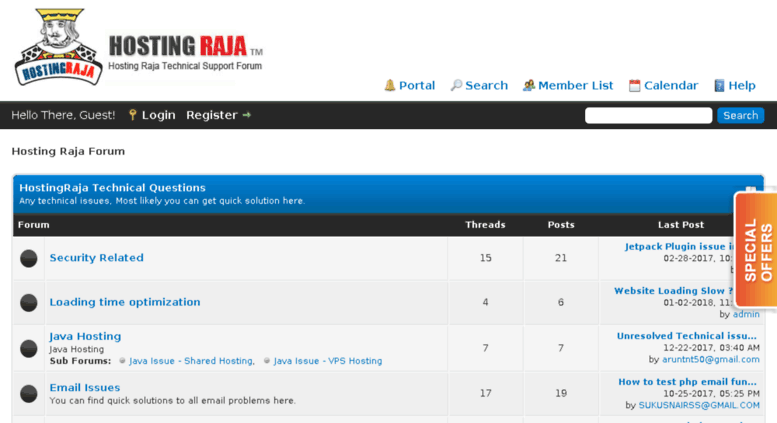
Task: Open Java Issue - VPS Hosting subforum
Action: click(328, 361)
